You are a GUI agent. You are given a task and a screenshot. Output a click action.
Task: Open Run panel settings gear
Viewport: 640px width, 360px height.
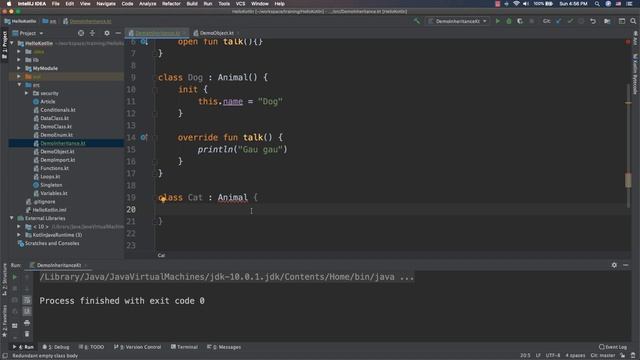pyautogui.click(x=614, y=265)
